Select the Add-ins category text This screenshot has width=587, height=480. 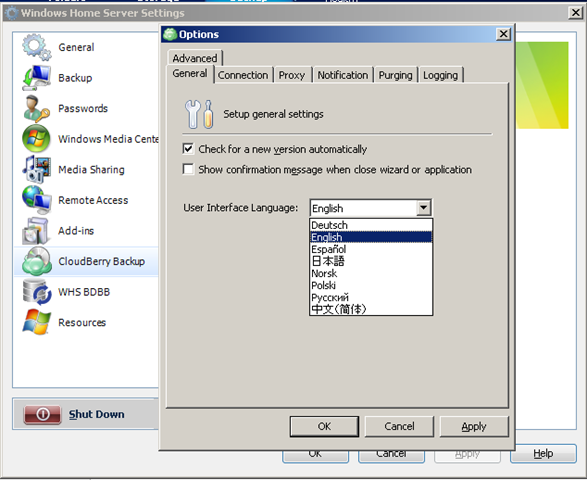click(76, 231)
